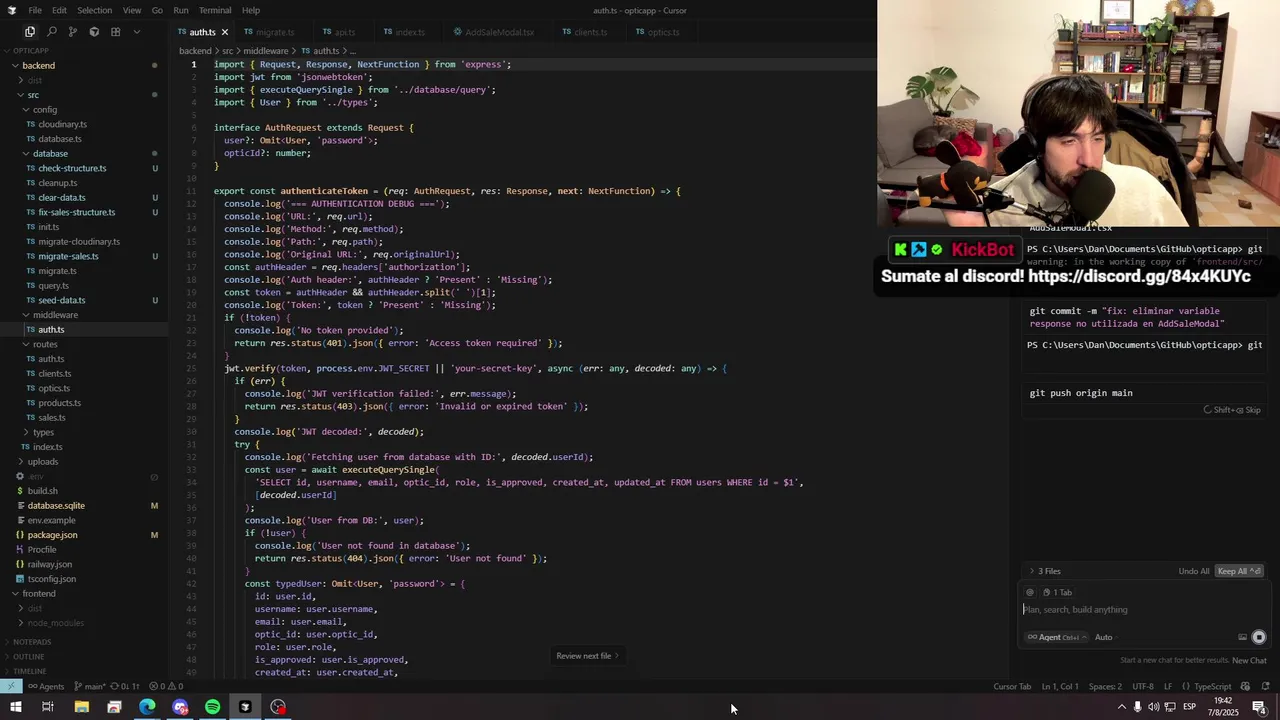Click Ln 1, Col 1 in status bar
1280x720 pixels.
(x=1060, y=686)
